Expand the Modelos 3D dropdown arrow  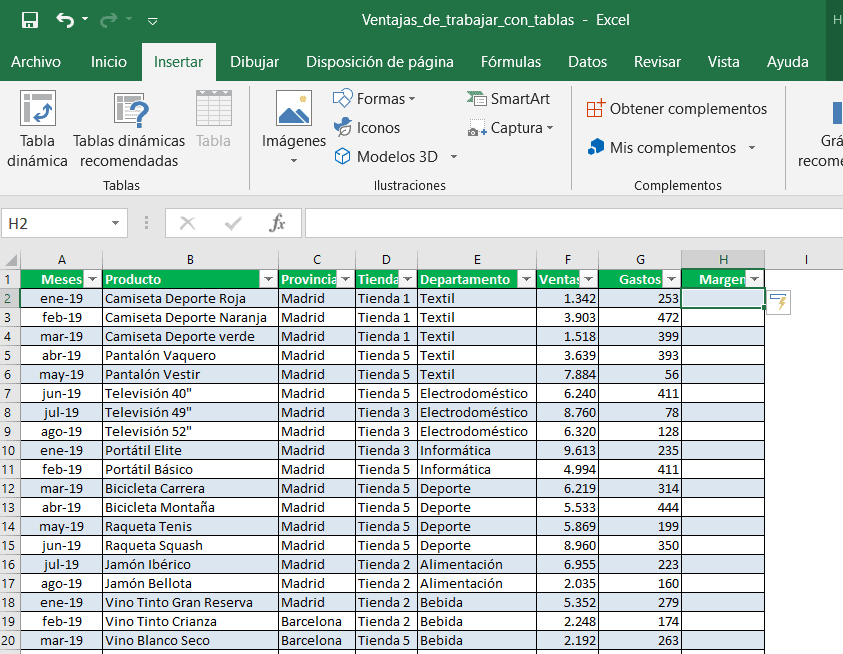[454, 157]
